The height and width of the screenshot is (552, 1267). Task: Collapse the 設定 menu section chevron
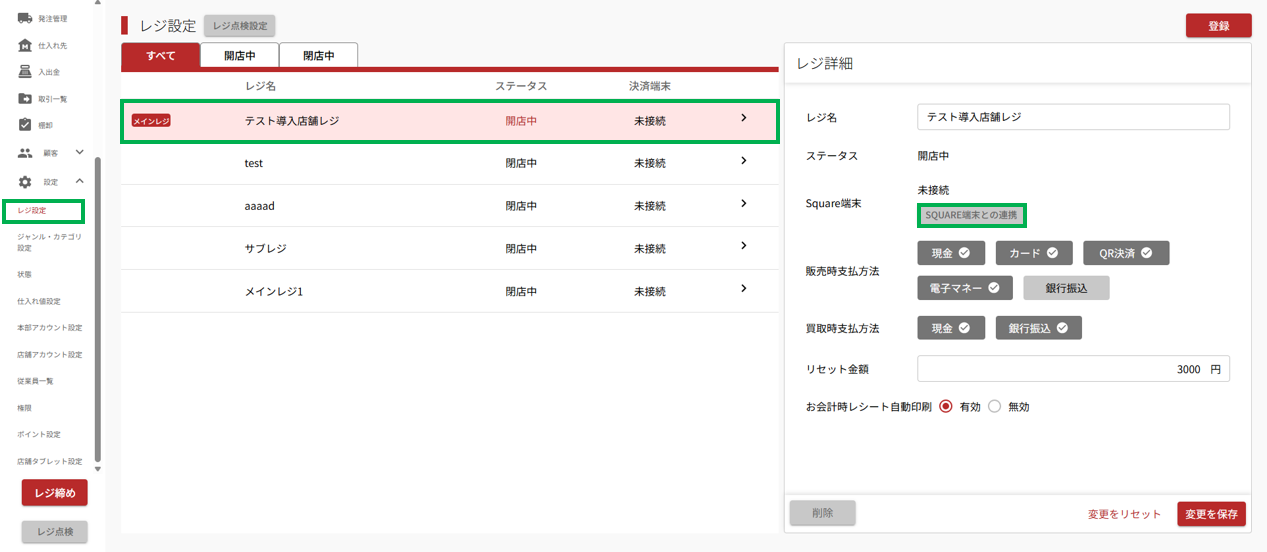(80, 181)
